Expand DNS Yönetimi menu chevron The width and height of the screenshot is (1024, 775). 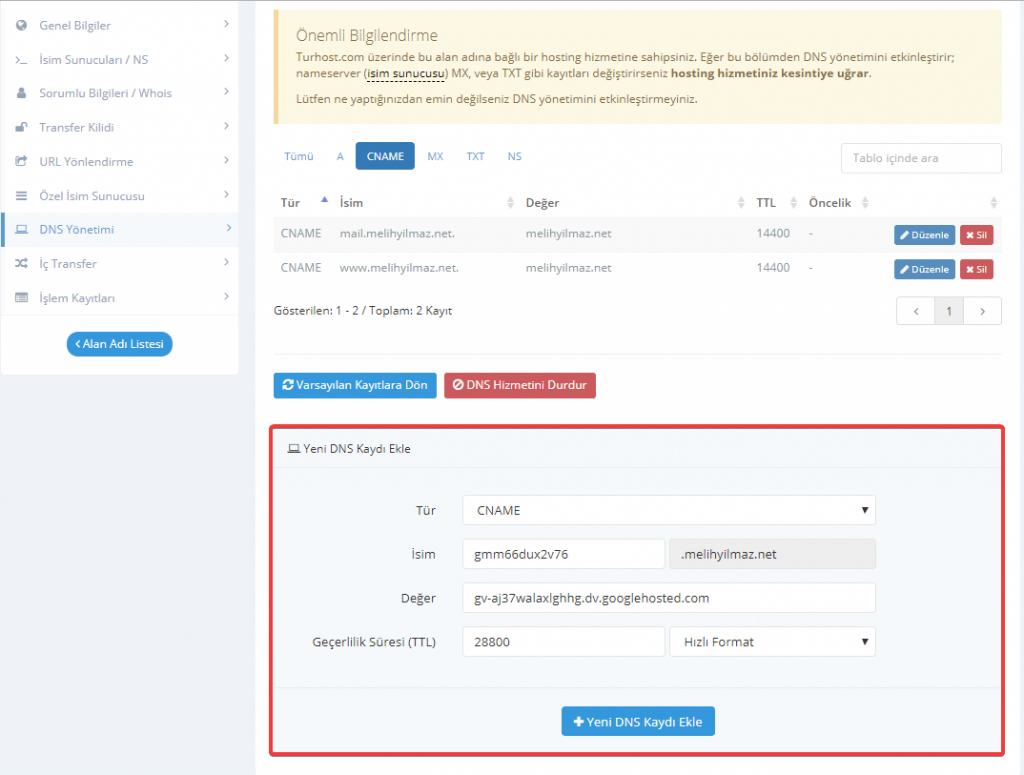(x=228, y=229)
